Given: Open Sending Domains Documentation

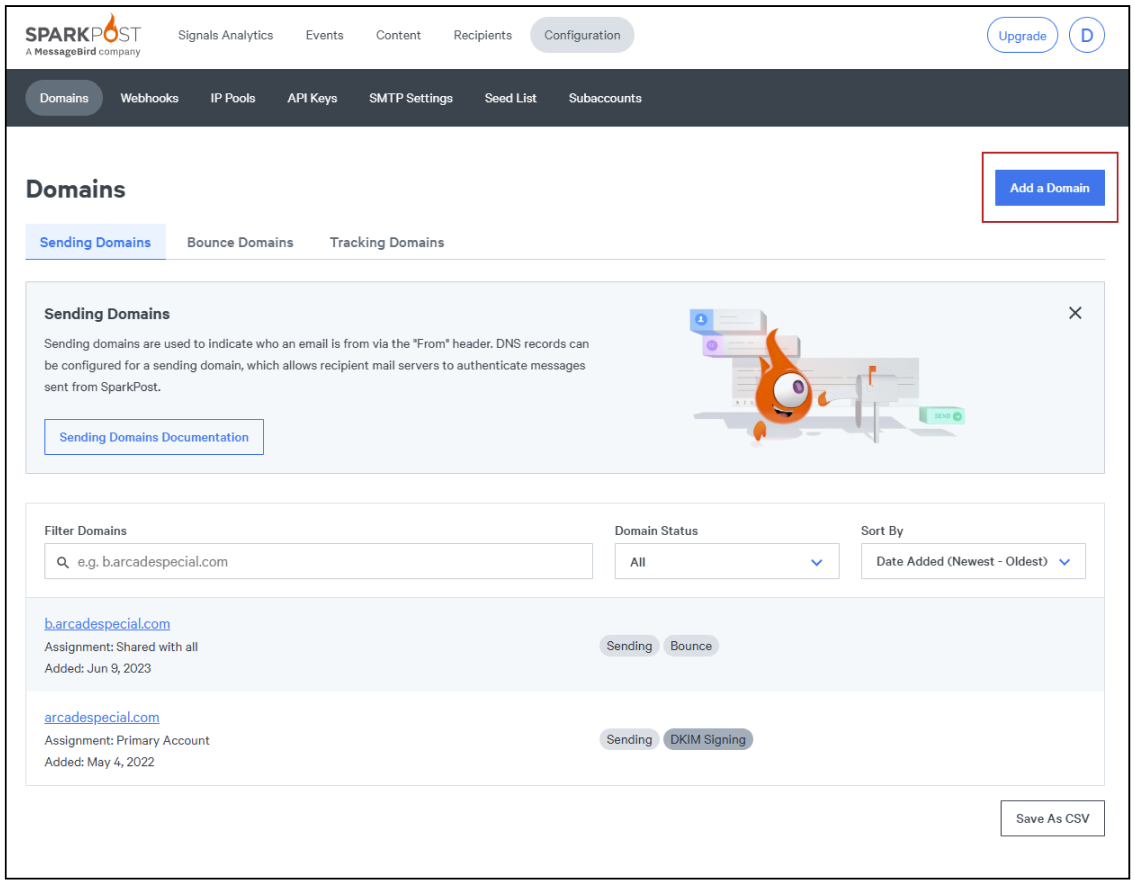Looking at the screenshot, I should (x=153, y=437).
